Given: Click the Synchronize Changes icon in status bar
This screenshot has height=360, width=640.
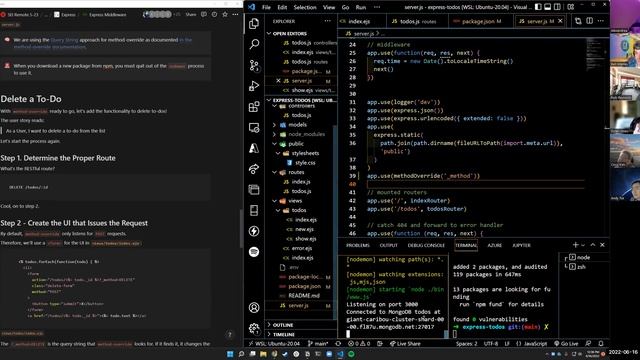Looking at the screenshot, I should tap(338, 344).
